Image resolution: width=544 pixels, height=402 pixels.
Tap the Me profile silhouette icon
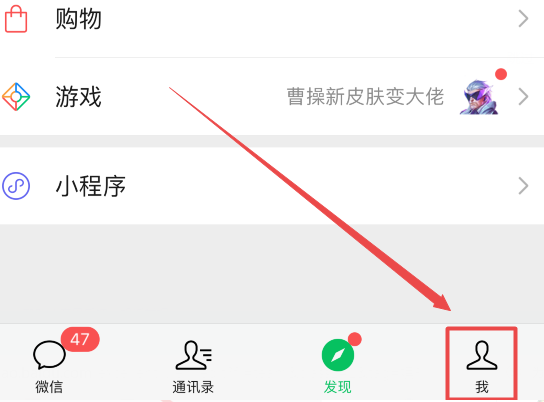[482, 355]
